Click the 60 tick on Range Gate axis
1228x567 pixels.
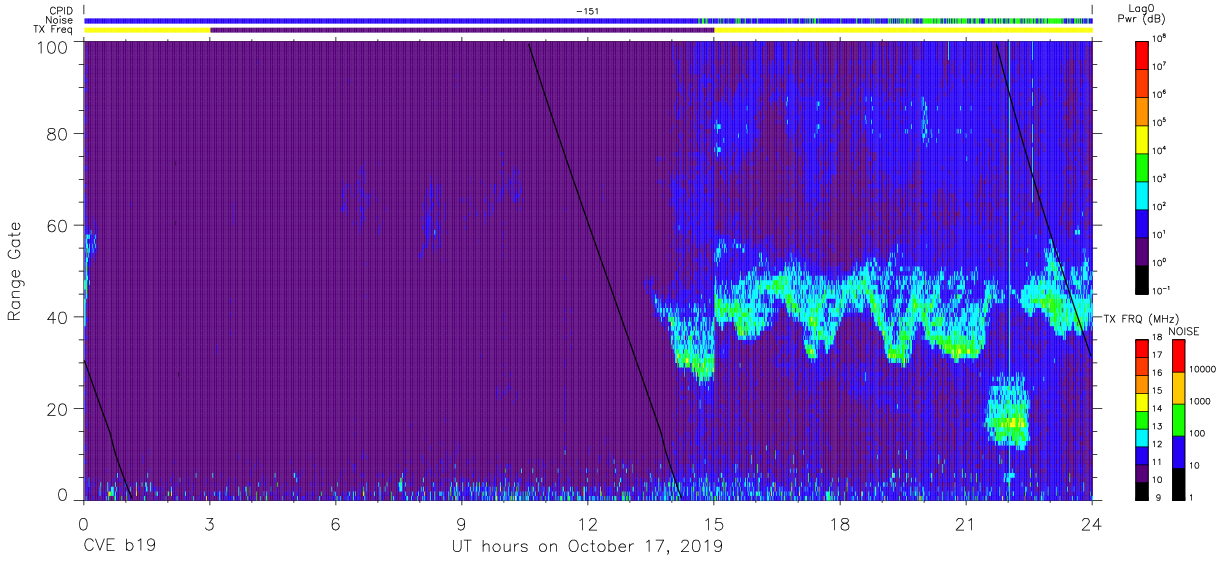(58, 225)
